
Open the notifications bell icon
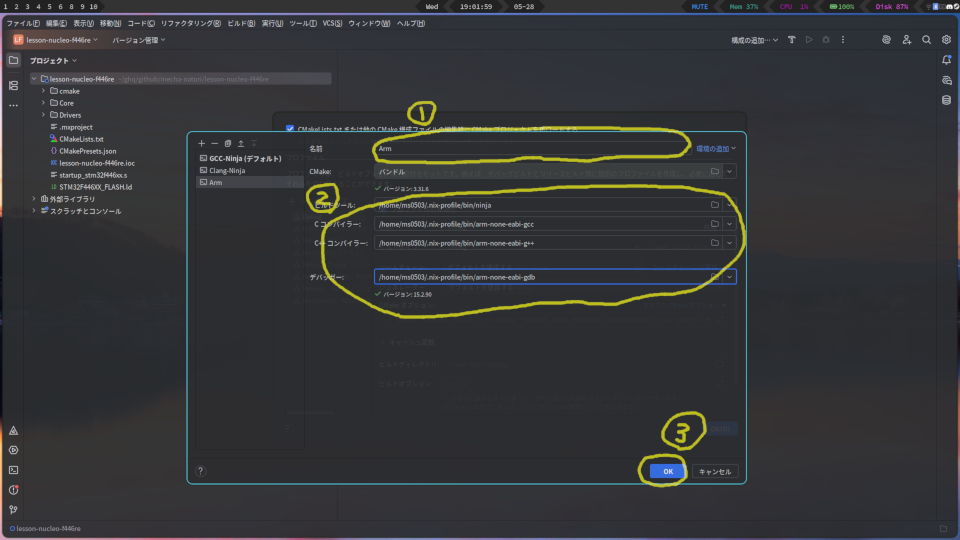946,61
